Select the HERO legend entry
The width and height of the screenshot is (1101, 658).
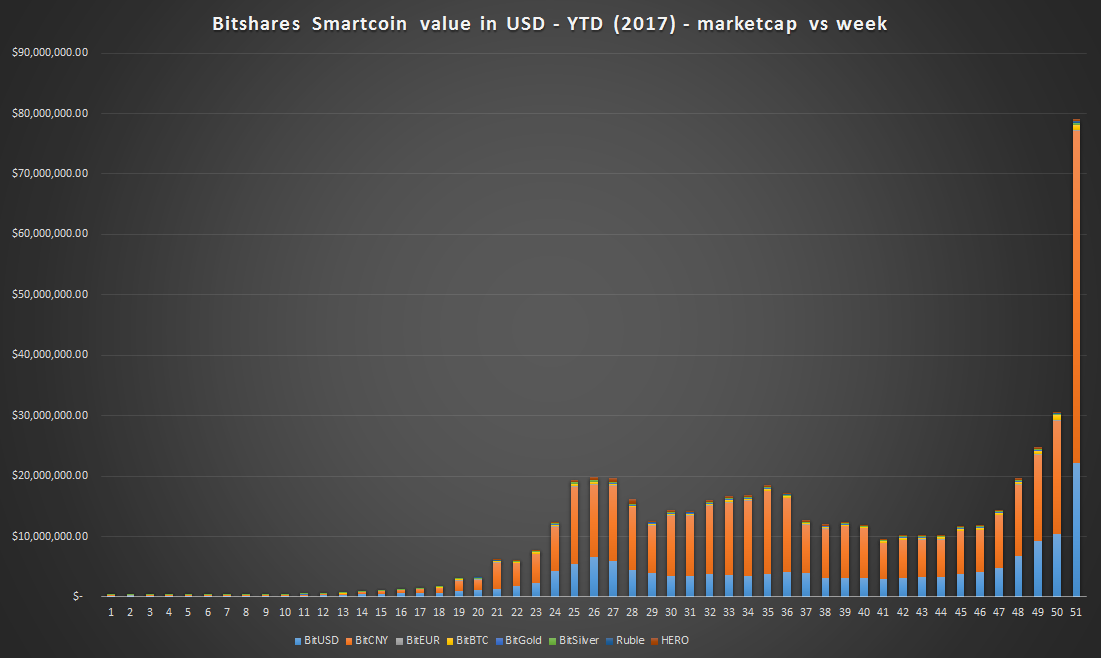click(x=670, y=640)
